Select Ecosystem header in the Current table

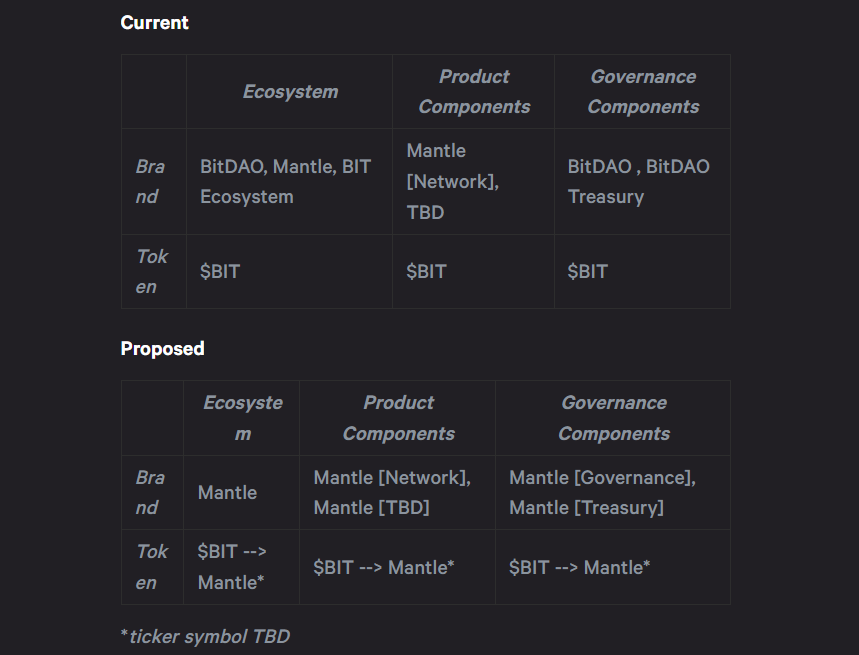290,91
